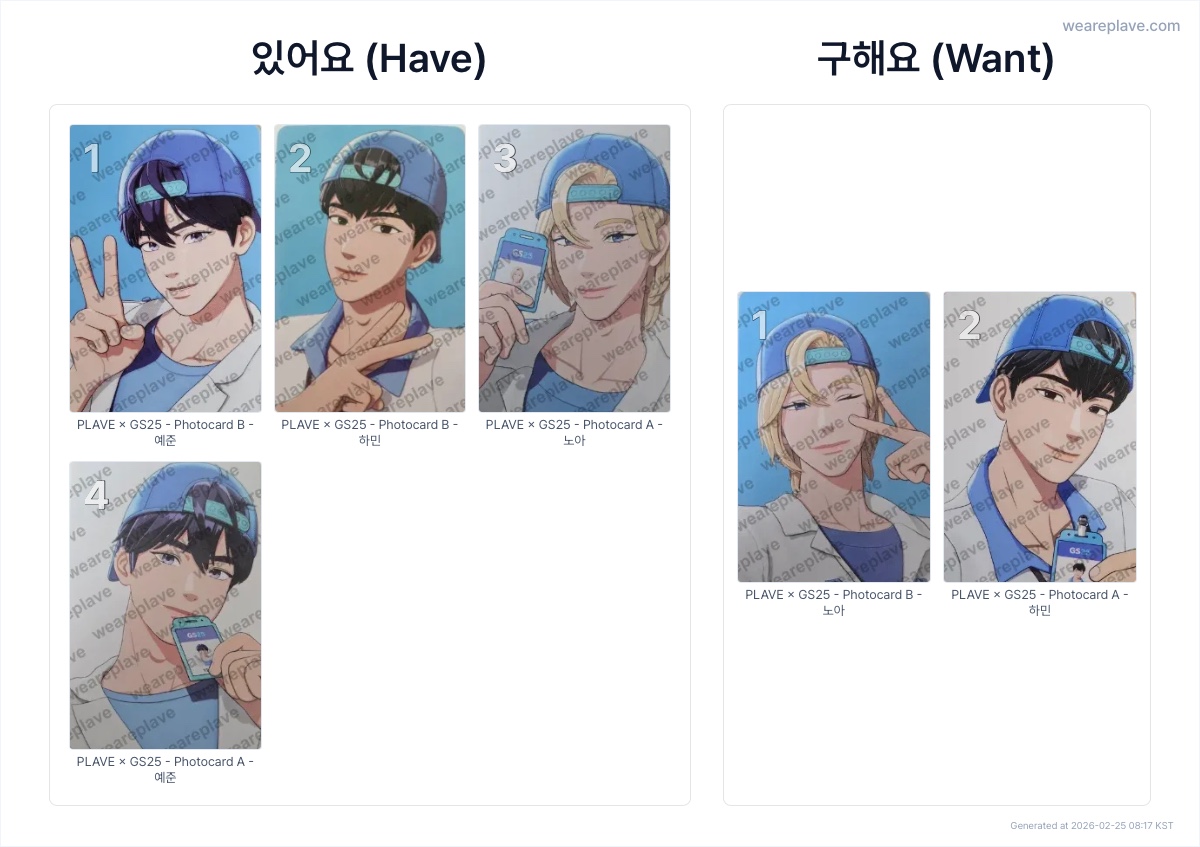Click number badge 1 on Have card
This screenshot has height=847, width=1200.
92,159
